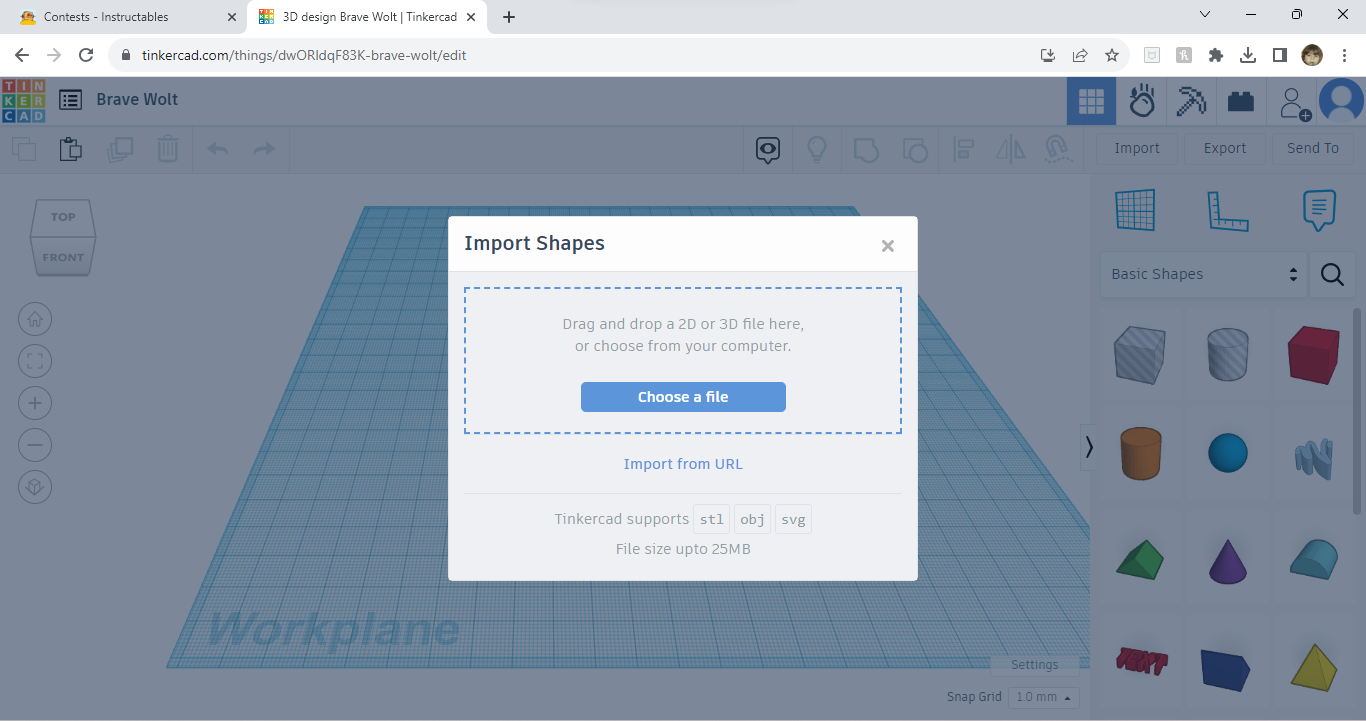Reload the page in Chrome
1366x721 pixels.
coord(86,55)
